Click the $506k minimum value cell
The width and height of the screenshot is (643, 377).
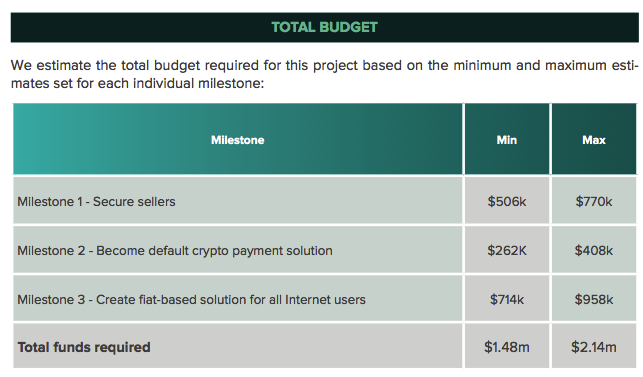point(507,201)
